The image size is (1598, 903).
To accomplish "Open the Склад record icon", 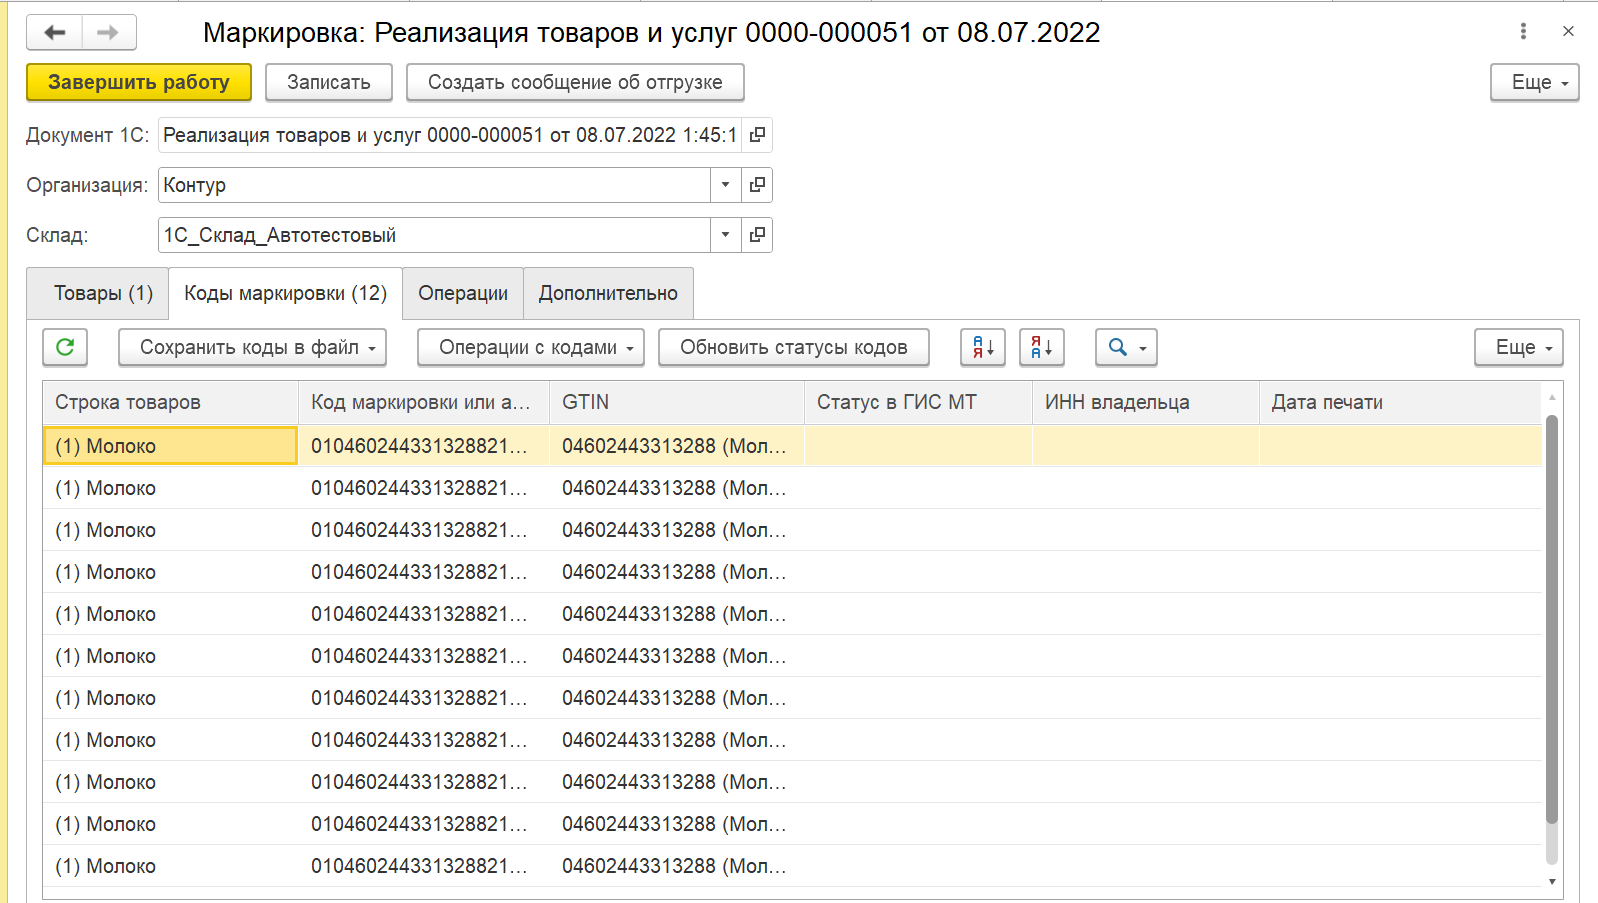I will point(757,235).
